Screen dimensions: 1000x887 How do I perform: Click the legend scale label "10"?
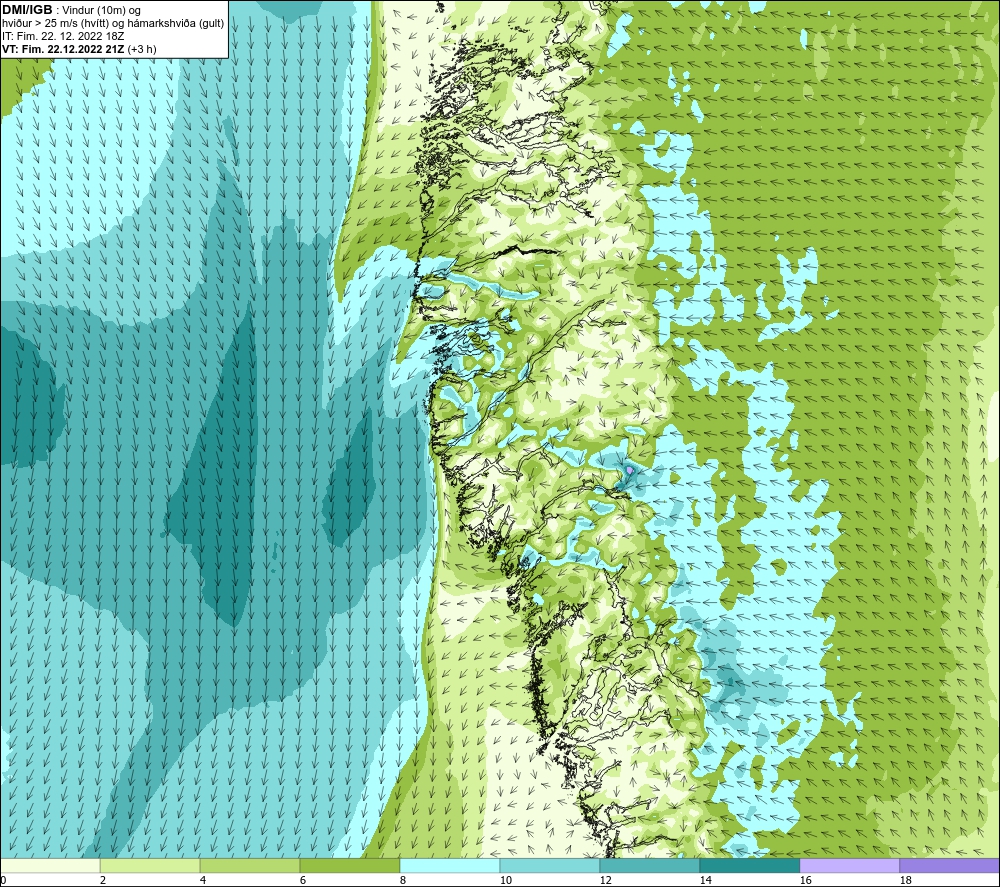click(505, 880)
